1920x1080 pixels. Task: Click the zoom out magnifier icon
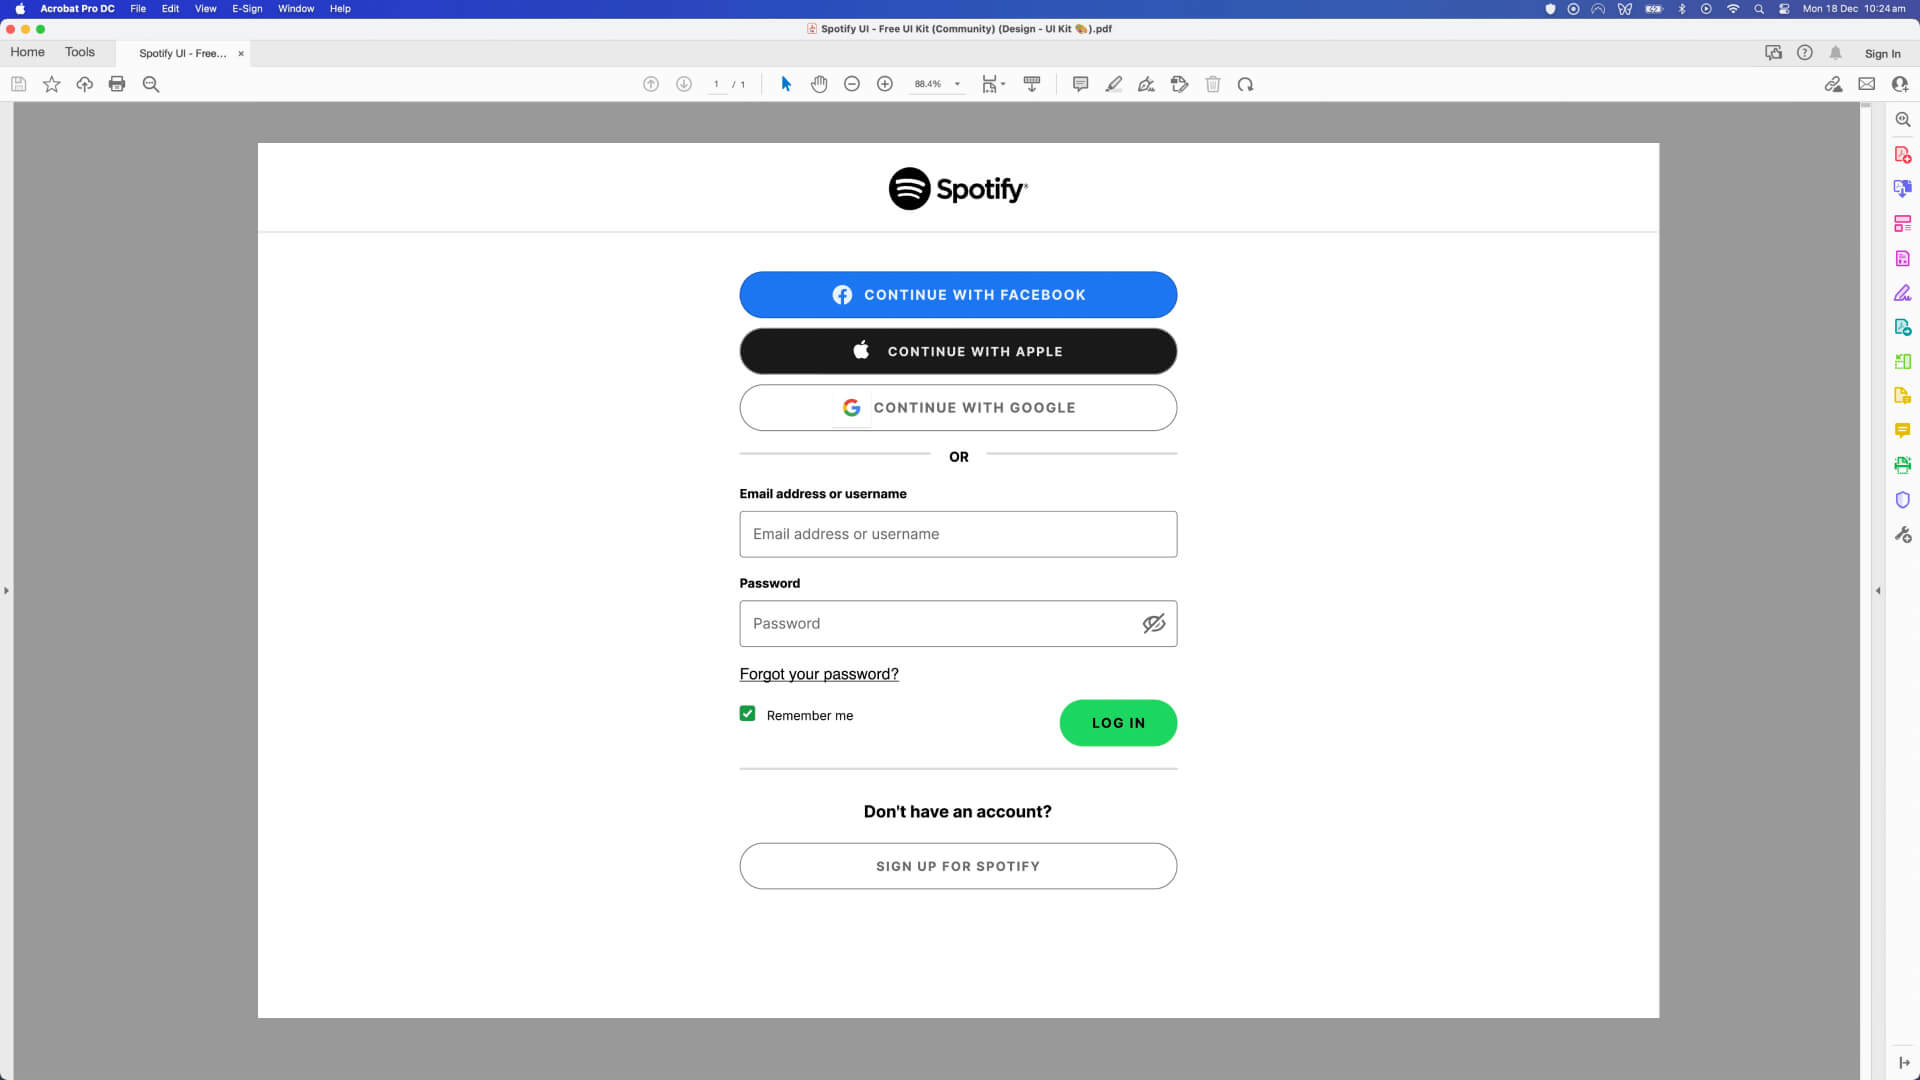point(851,84)
